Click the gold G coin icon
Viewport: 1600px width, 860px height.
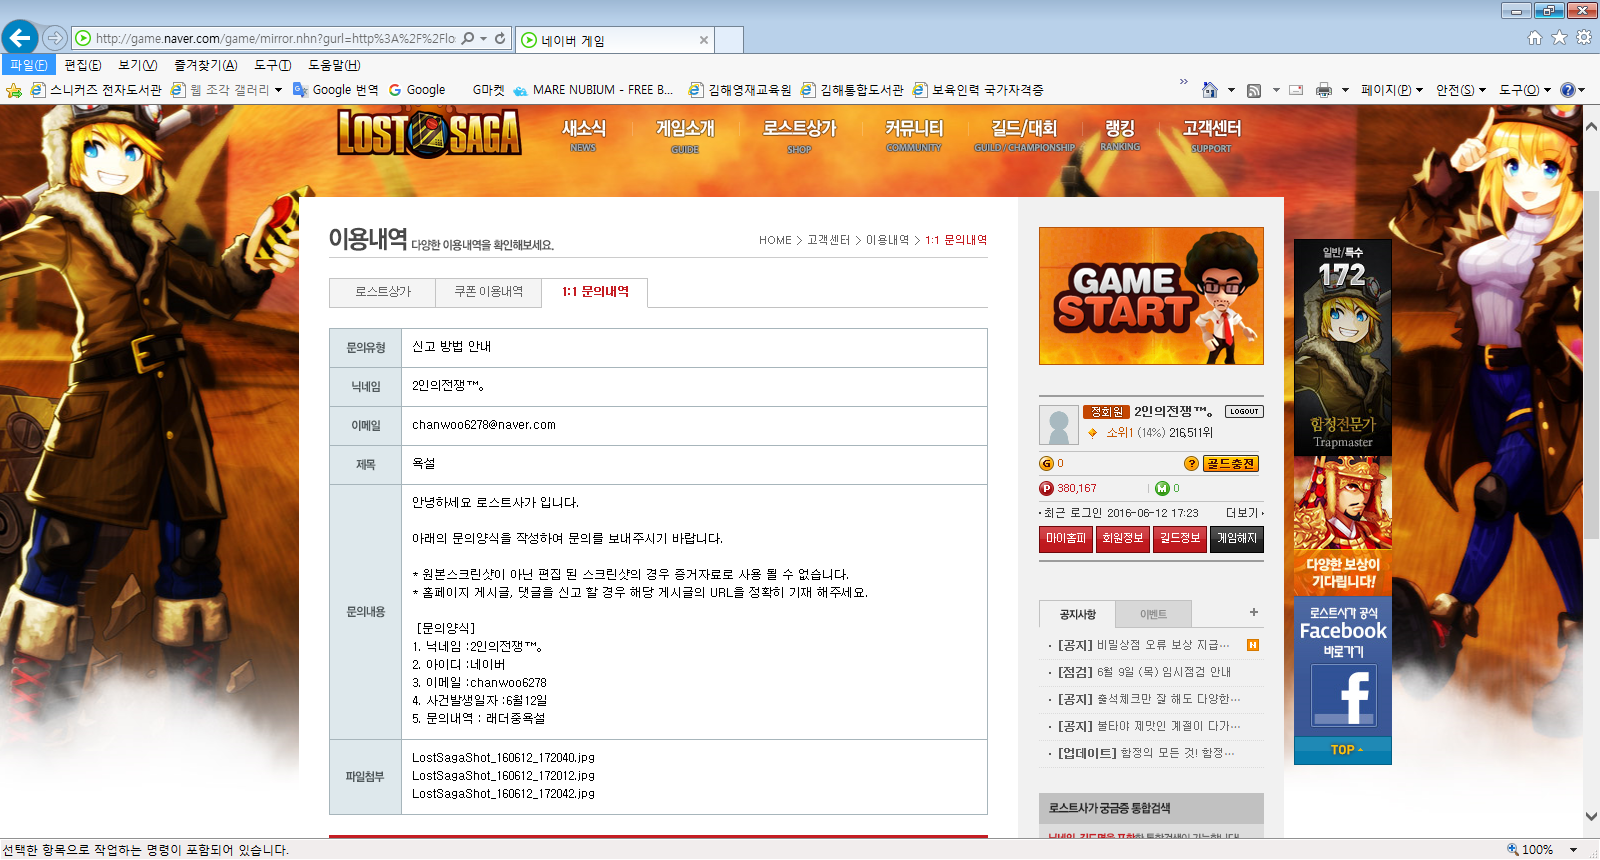(1047, 463)
